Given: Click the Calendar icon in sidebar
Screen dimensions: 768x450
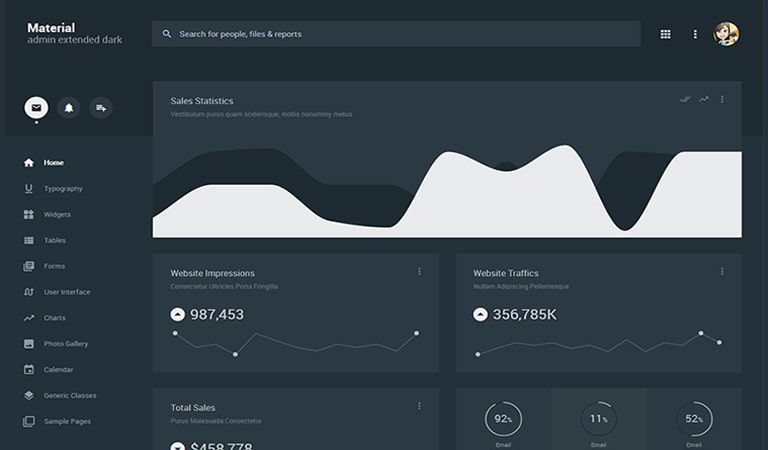Looking at the screenshot, I should click(x=29, y=370).
